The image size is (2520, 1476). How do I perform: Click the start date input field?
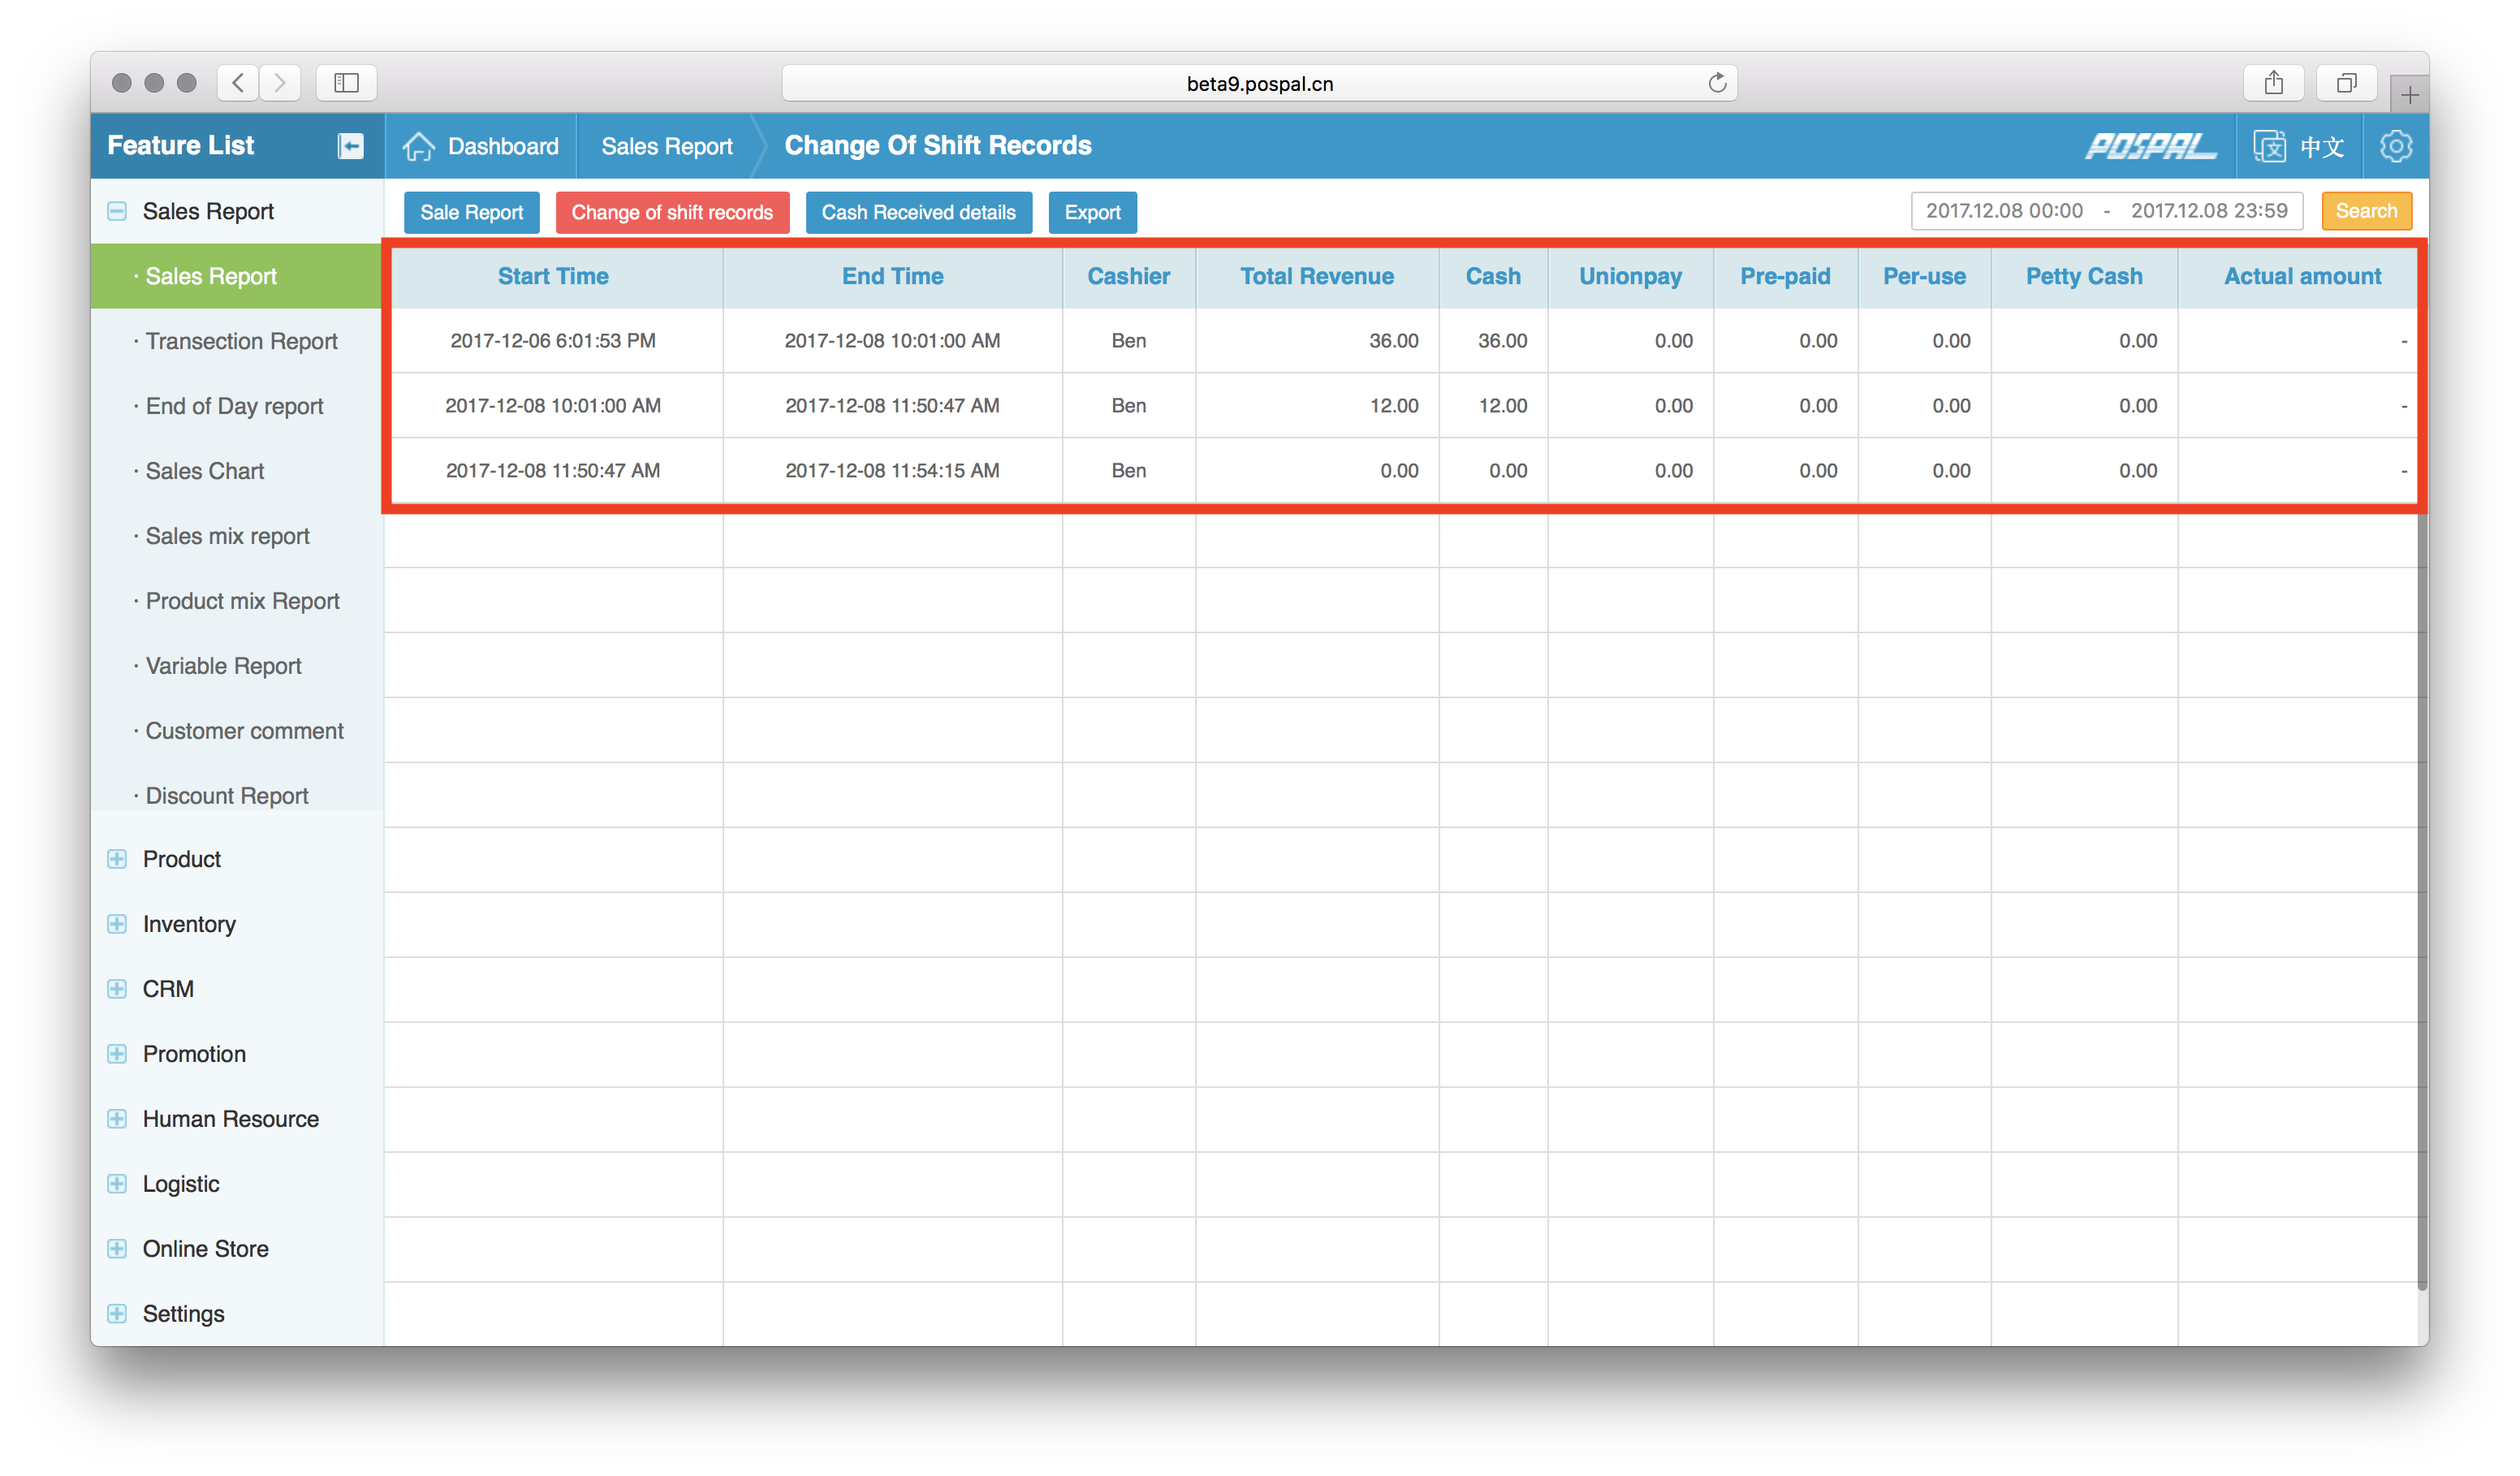tap(2004, 211)
